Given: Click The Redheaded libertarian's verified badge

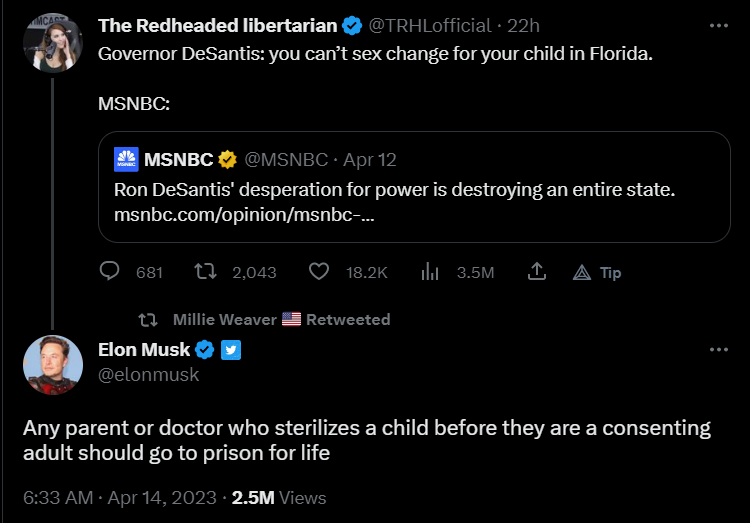Looking at the screenshot, I should coord(352,26).
